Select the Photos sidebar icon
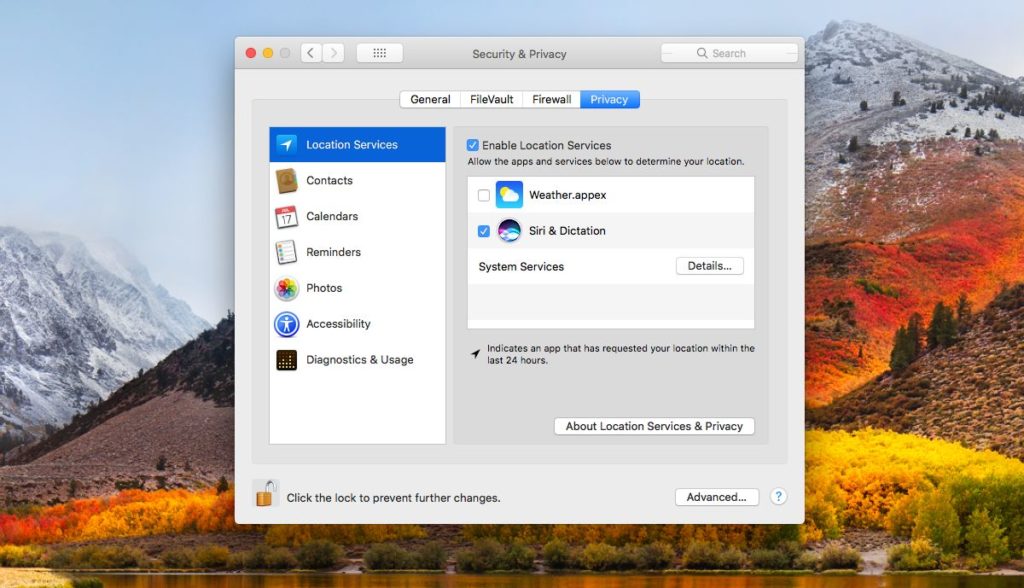The width and height of the screenshot is (1024, 588). [287, 288]
